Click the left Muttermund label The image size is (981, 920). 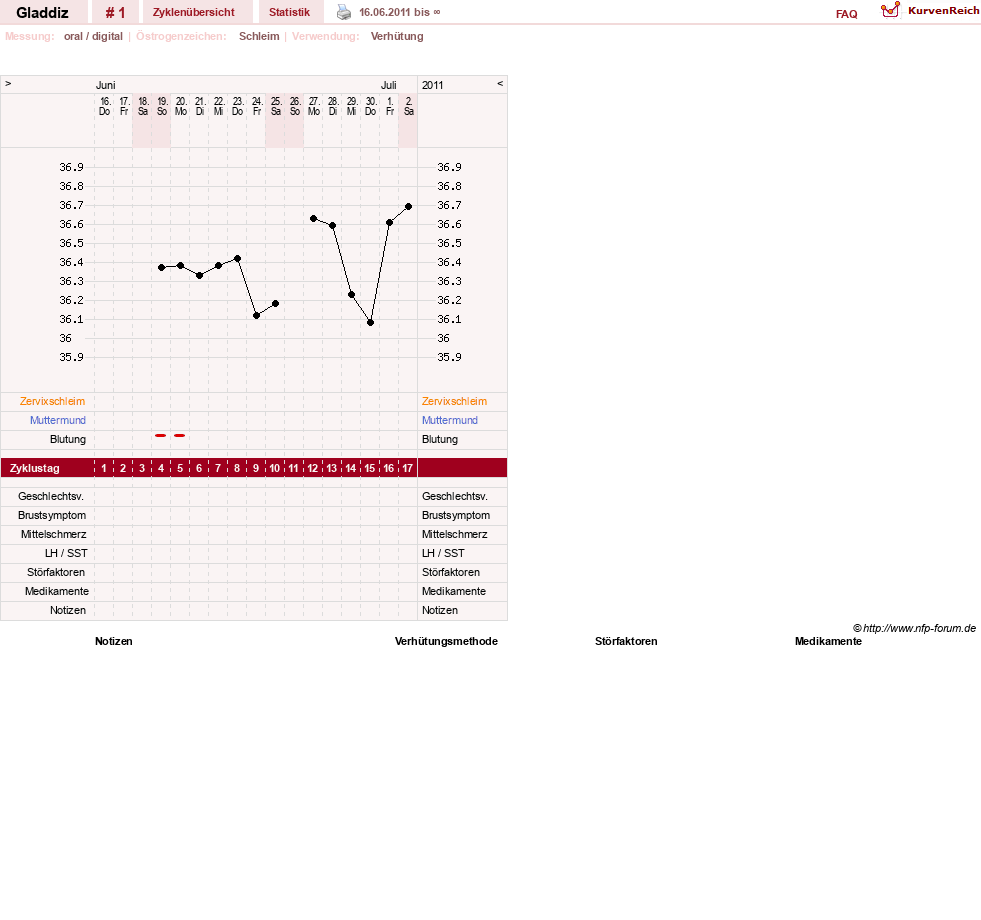point(58,420)
